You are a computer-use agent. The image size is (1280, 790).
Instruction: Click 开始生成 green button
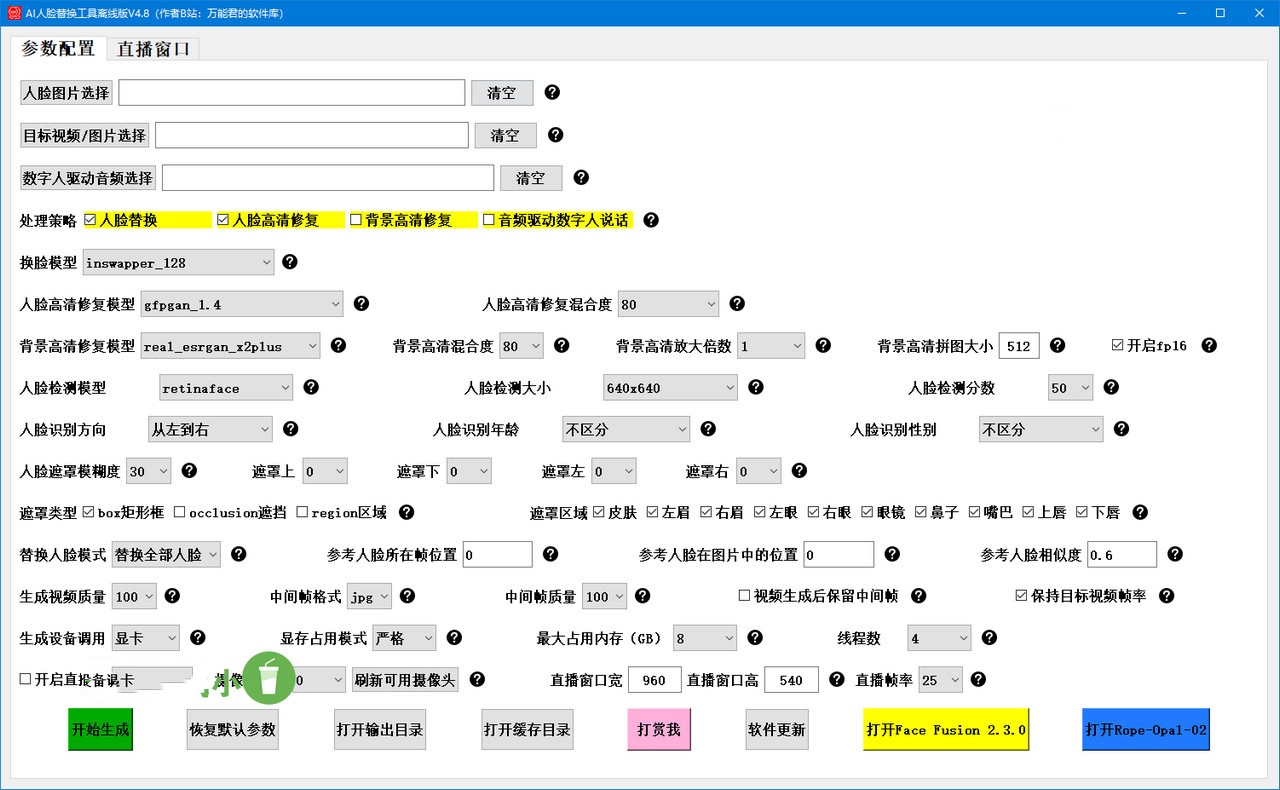tap(100, 730)
